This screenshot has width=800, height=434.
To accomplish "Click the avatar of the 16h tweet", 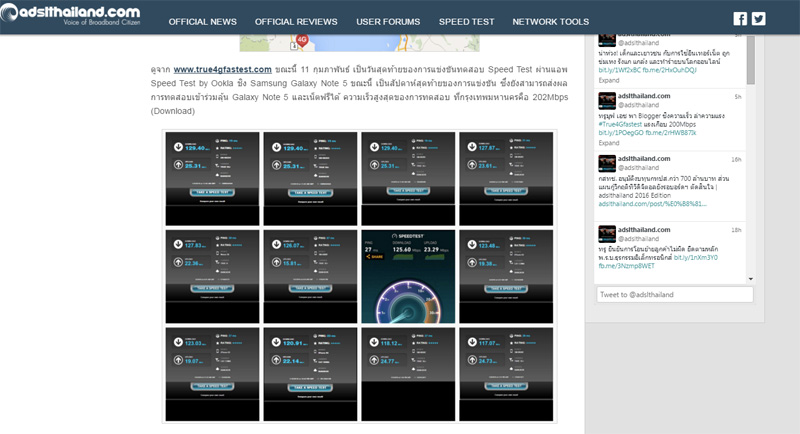I will 607,164.
